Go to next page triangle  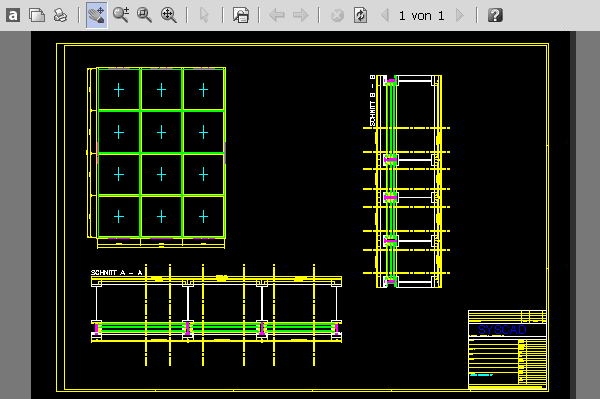460,16
